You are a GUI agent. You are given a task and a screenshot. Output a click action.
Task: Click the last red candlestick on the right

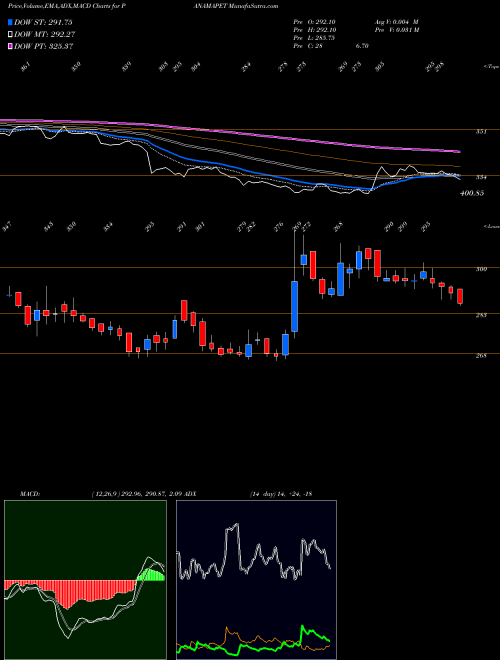click(460, 296)
